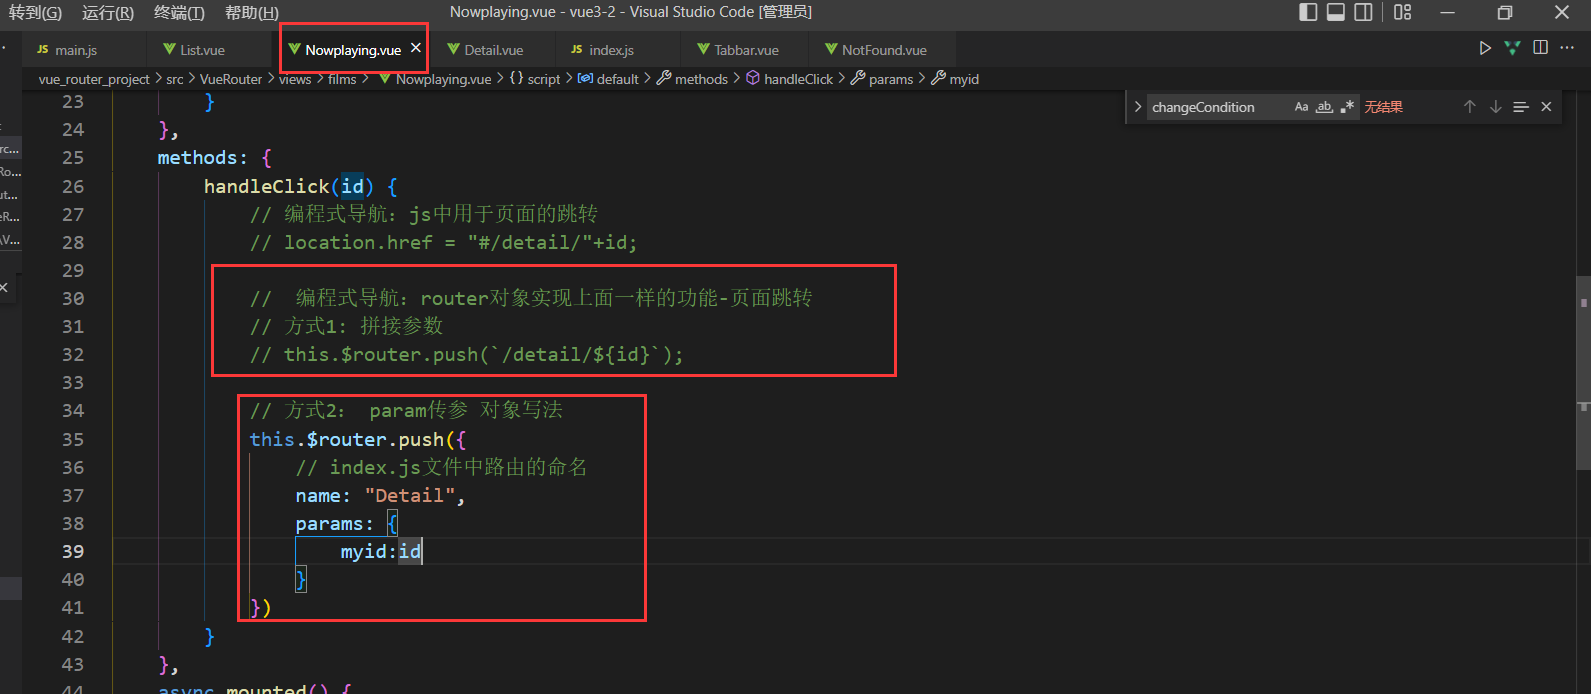Select Nowplaying.vue tab
The width and height of the screenshot is (1591, 694).
coord(353,50)
